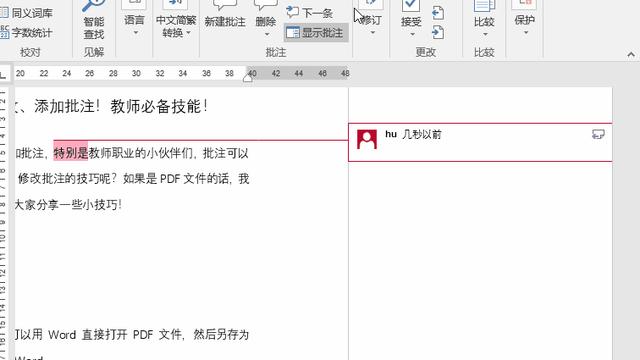Viewport: 640px width, 360px height.
Task: Click the 接受 accept change button
Action: (x=411, y=14)
